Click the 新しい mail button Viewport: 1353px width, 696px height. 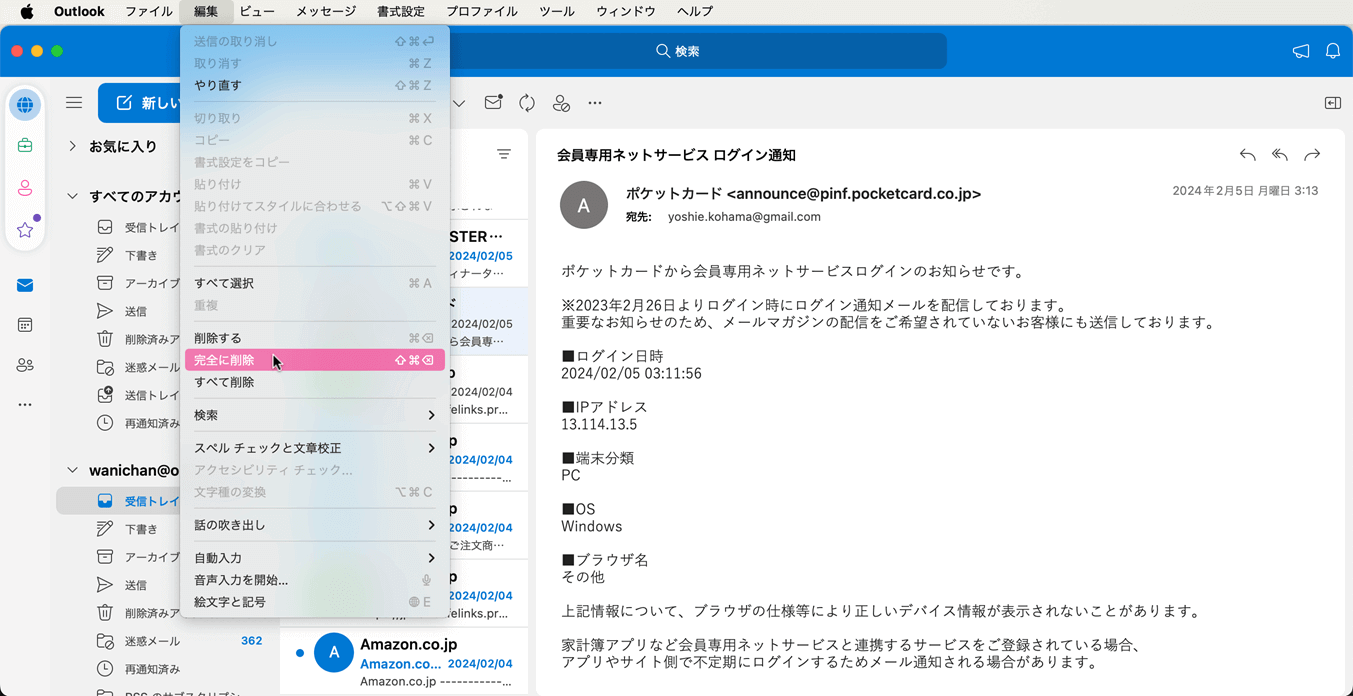pyautogui.click(x=140, y=103)
